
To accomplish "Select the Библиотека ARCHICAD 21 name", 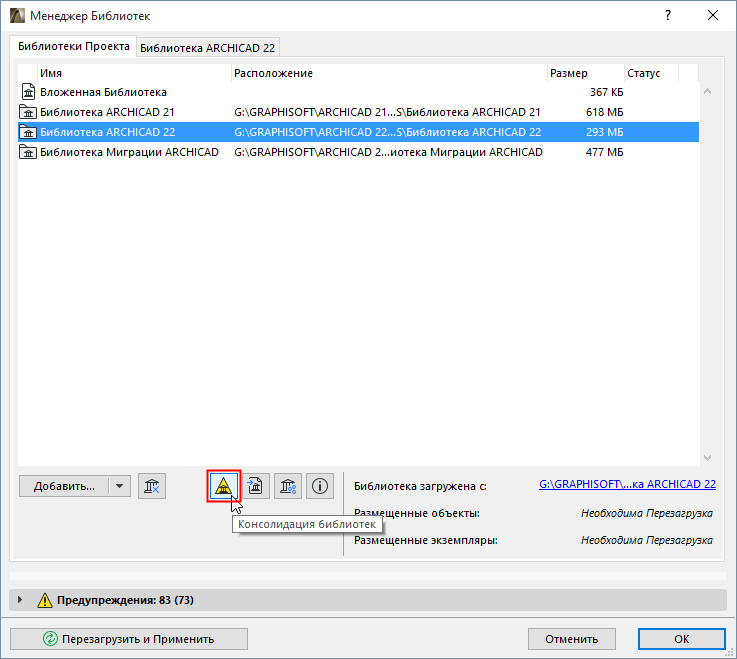I will [x=107, y=112].
